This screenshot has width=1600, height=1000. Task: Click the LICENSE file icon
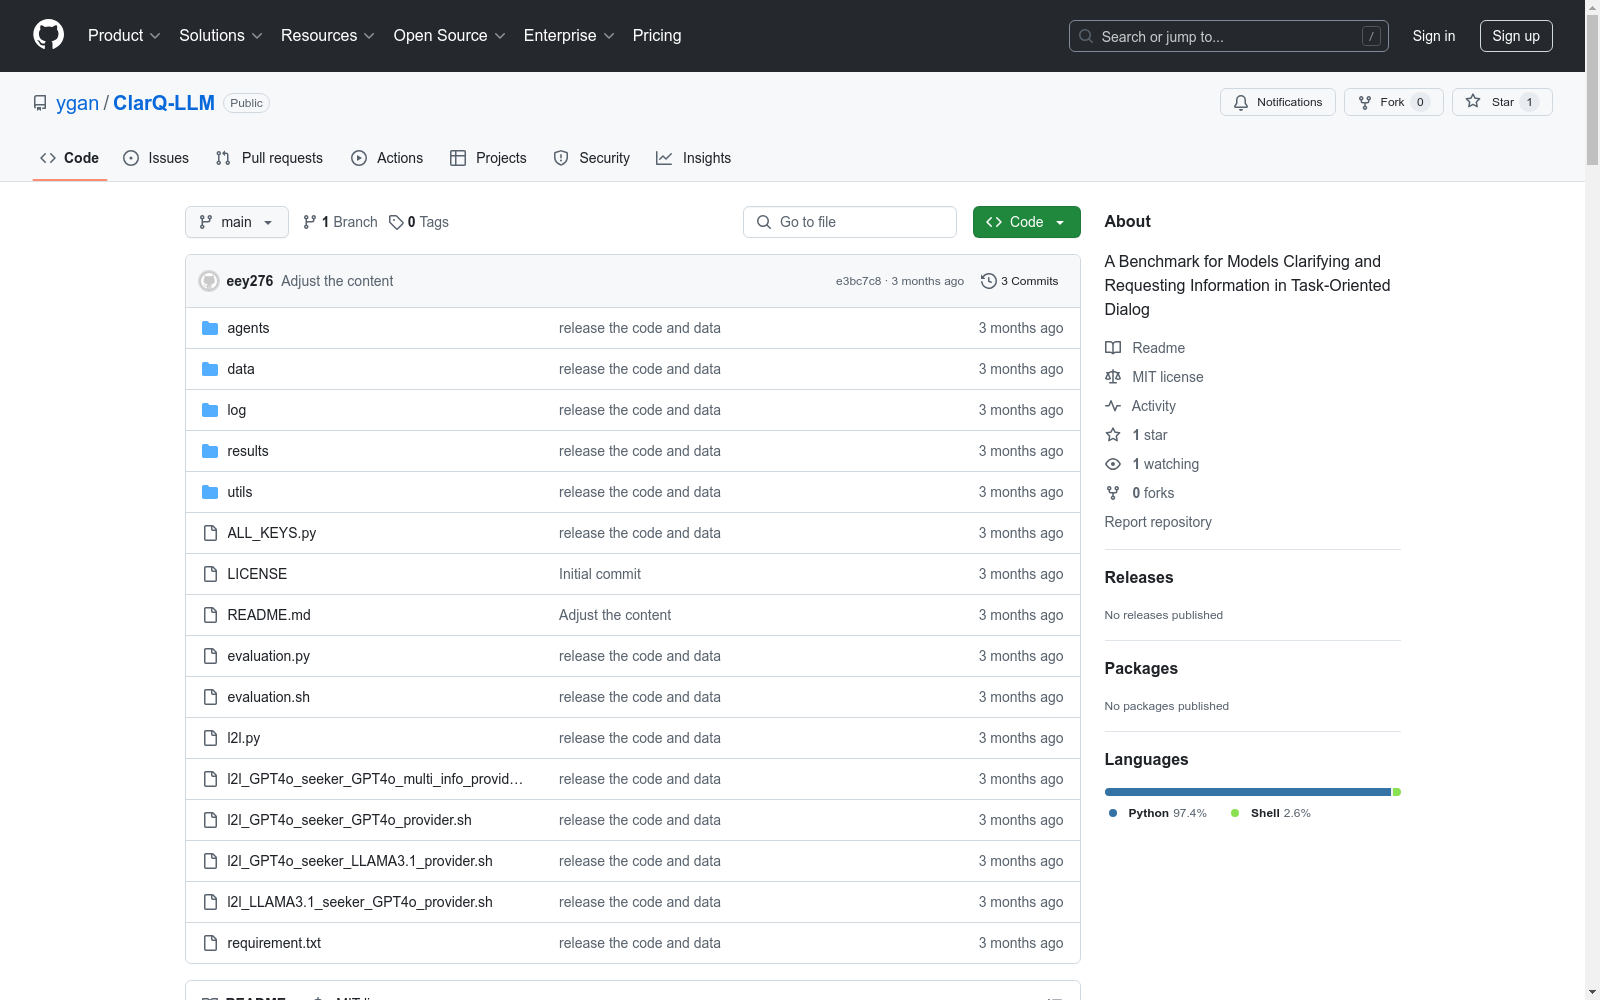[x=210, y=574]
